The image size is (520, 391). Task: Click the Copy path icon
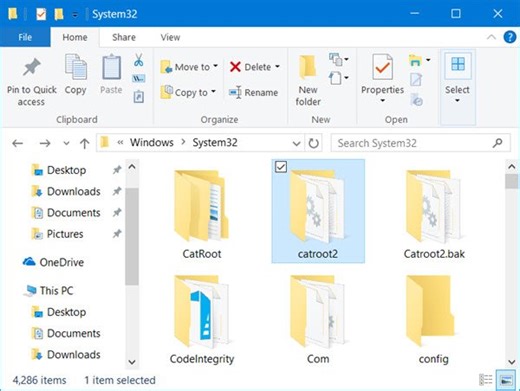tap(139, 79)
